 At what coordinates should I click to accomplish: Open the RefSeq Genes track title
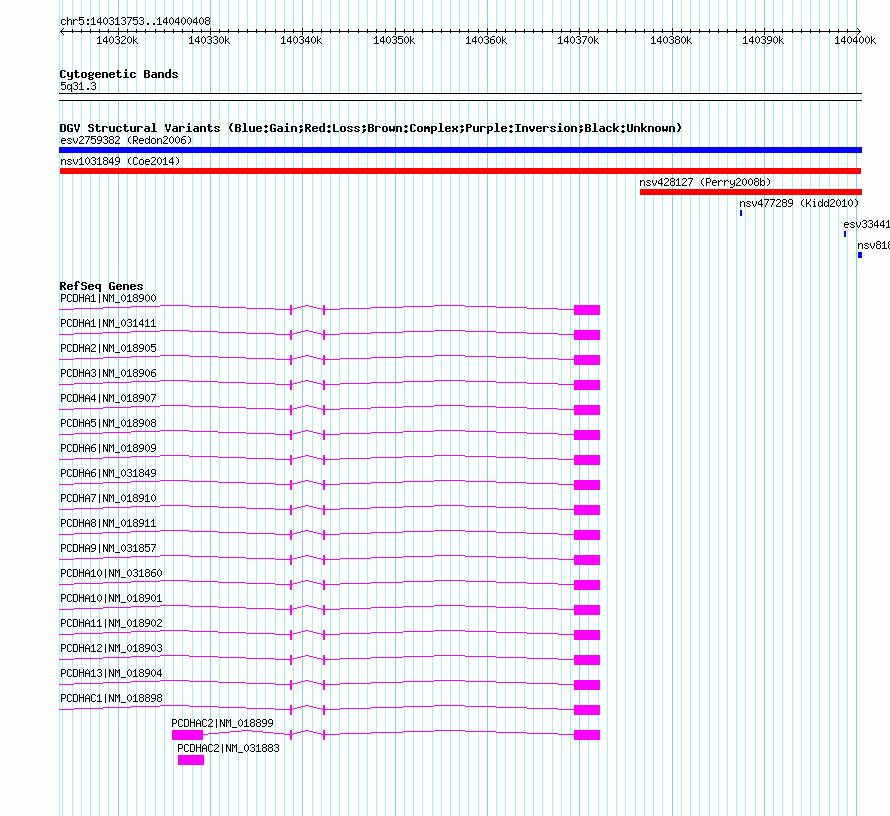point(102,286)
